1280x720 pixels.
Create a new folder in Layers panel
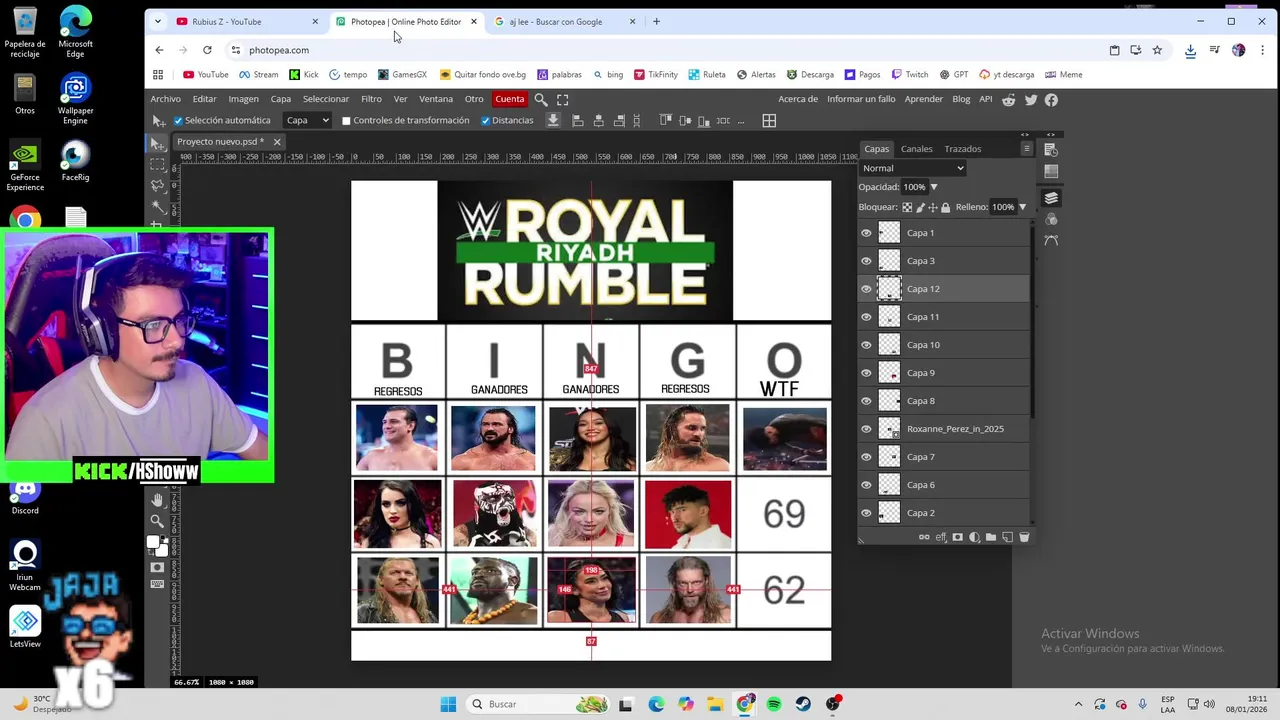tap(991, 537)
